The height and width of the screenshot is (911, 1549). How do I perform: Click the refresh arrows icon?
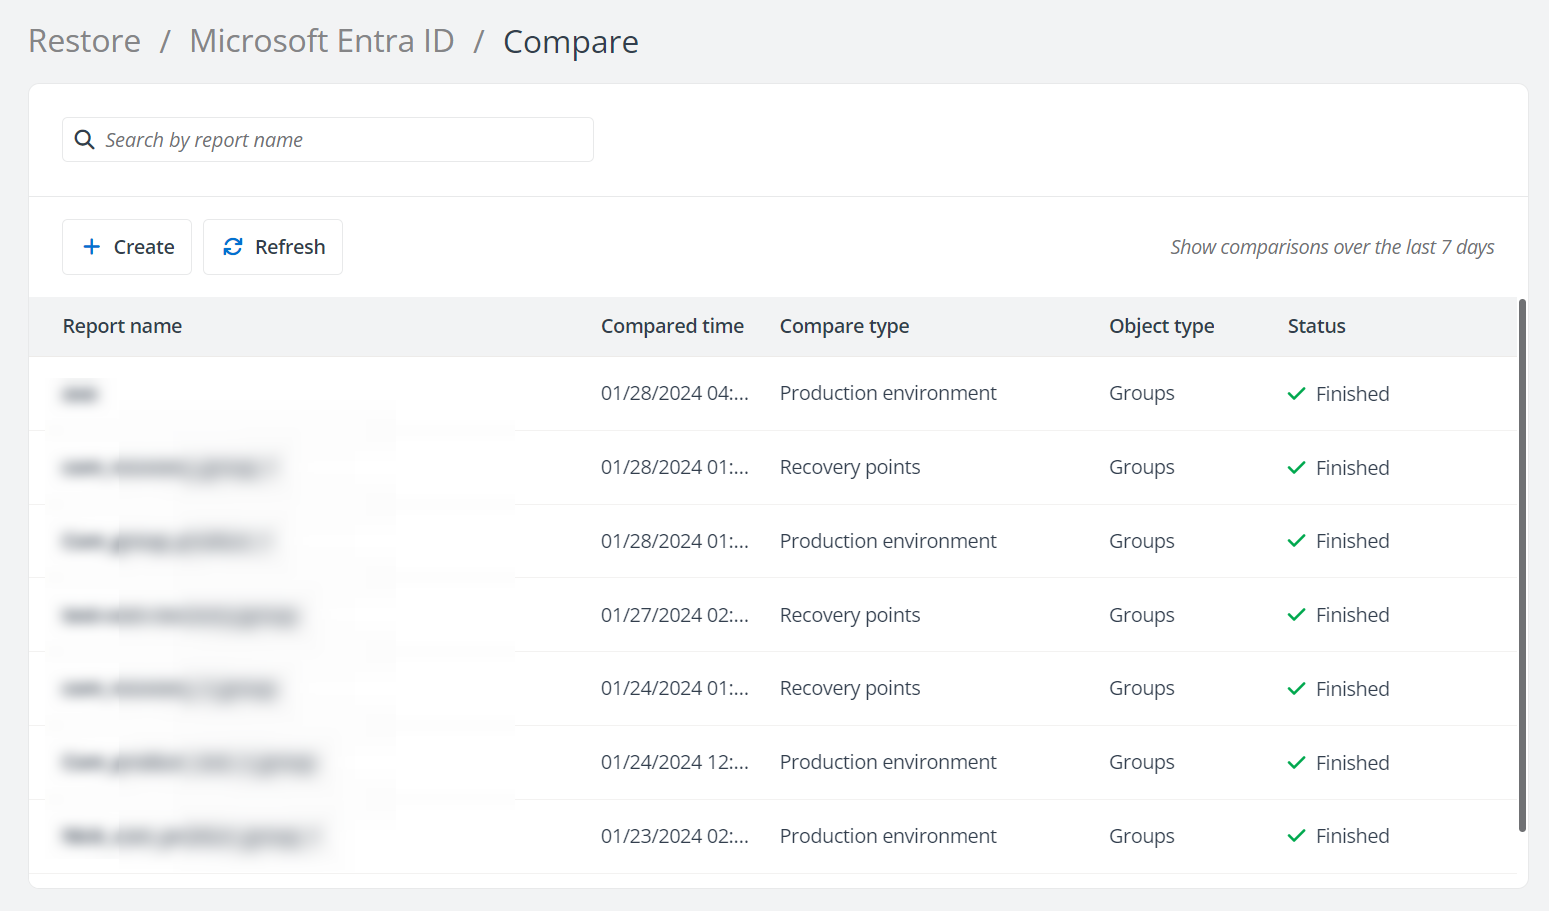click(x=232, y=246)
